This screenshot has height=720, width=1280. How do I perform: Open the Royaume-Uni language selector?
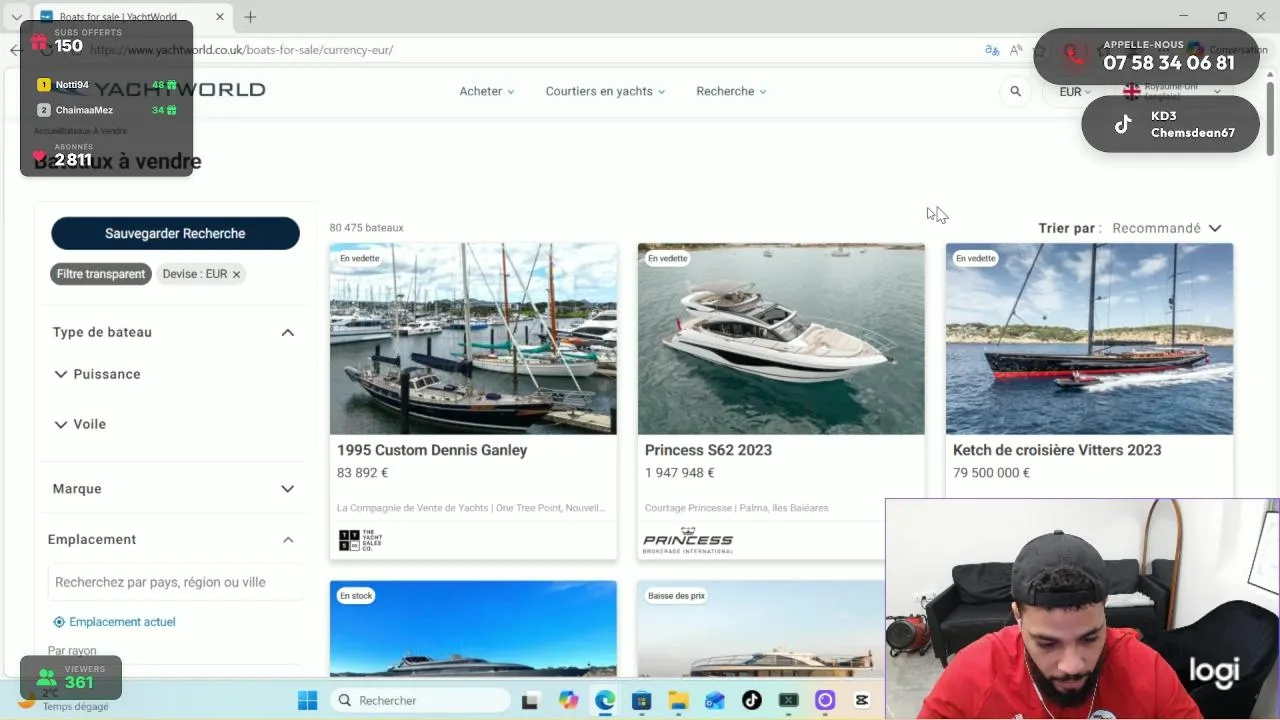tap(1172, 91)
